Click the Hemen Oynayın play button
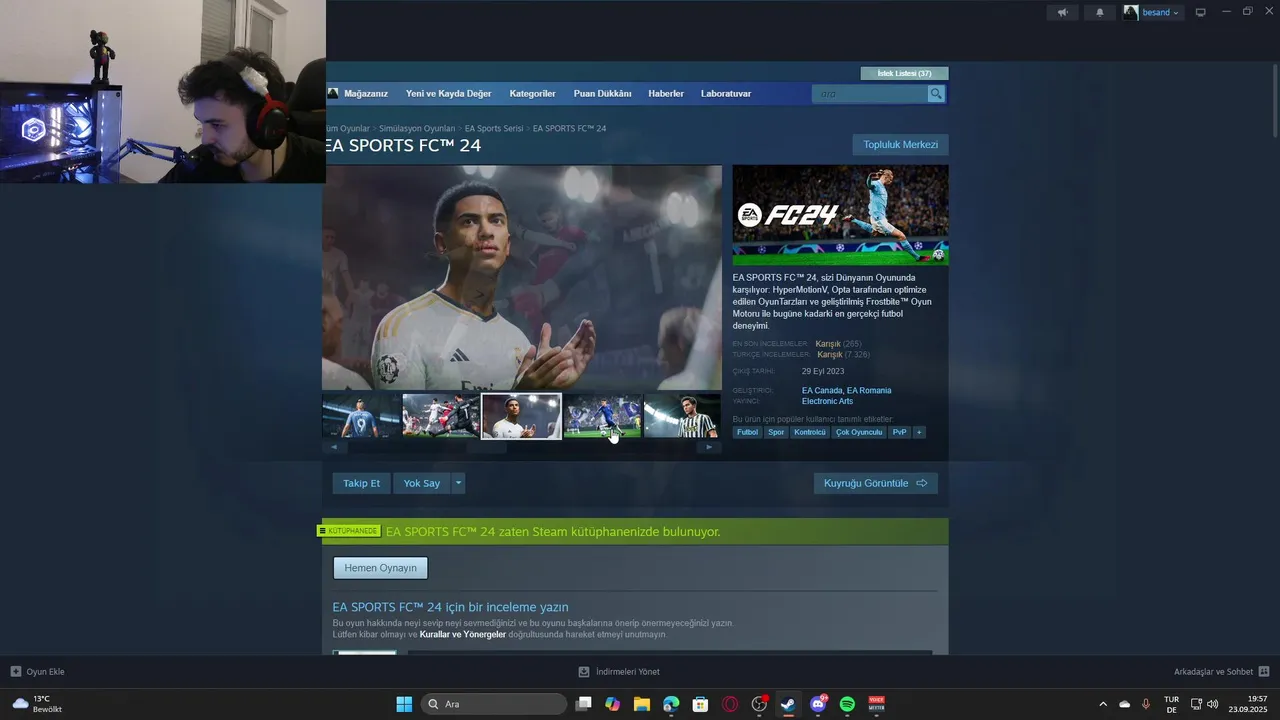The width and height of the screenshot is (1280, 720). coord(380,568)
